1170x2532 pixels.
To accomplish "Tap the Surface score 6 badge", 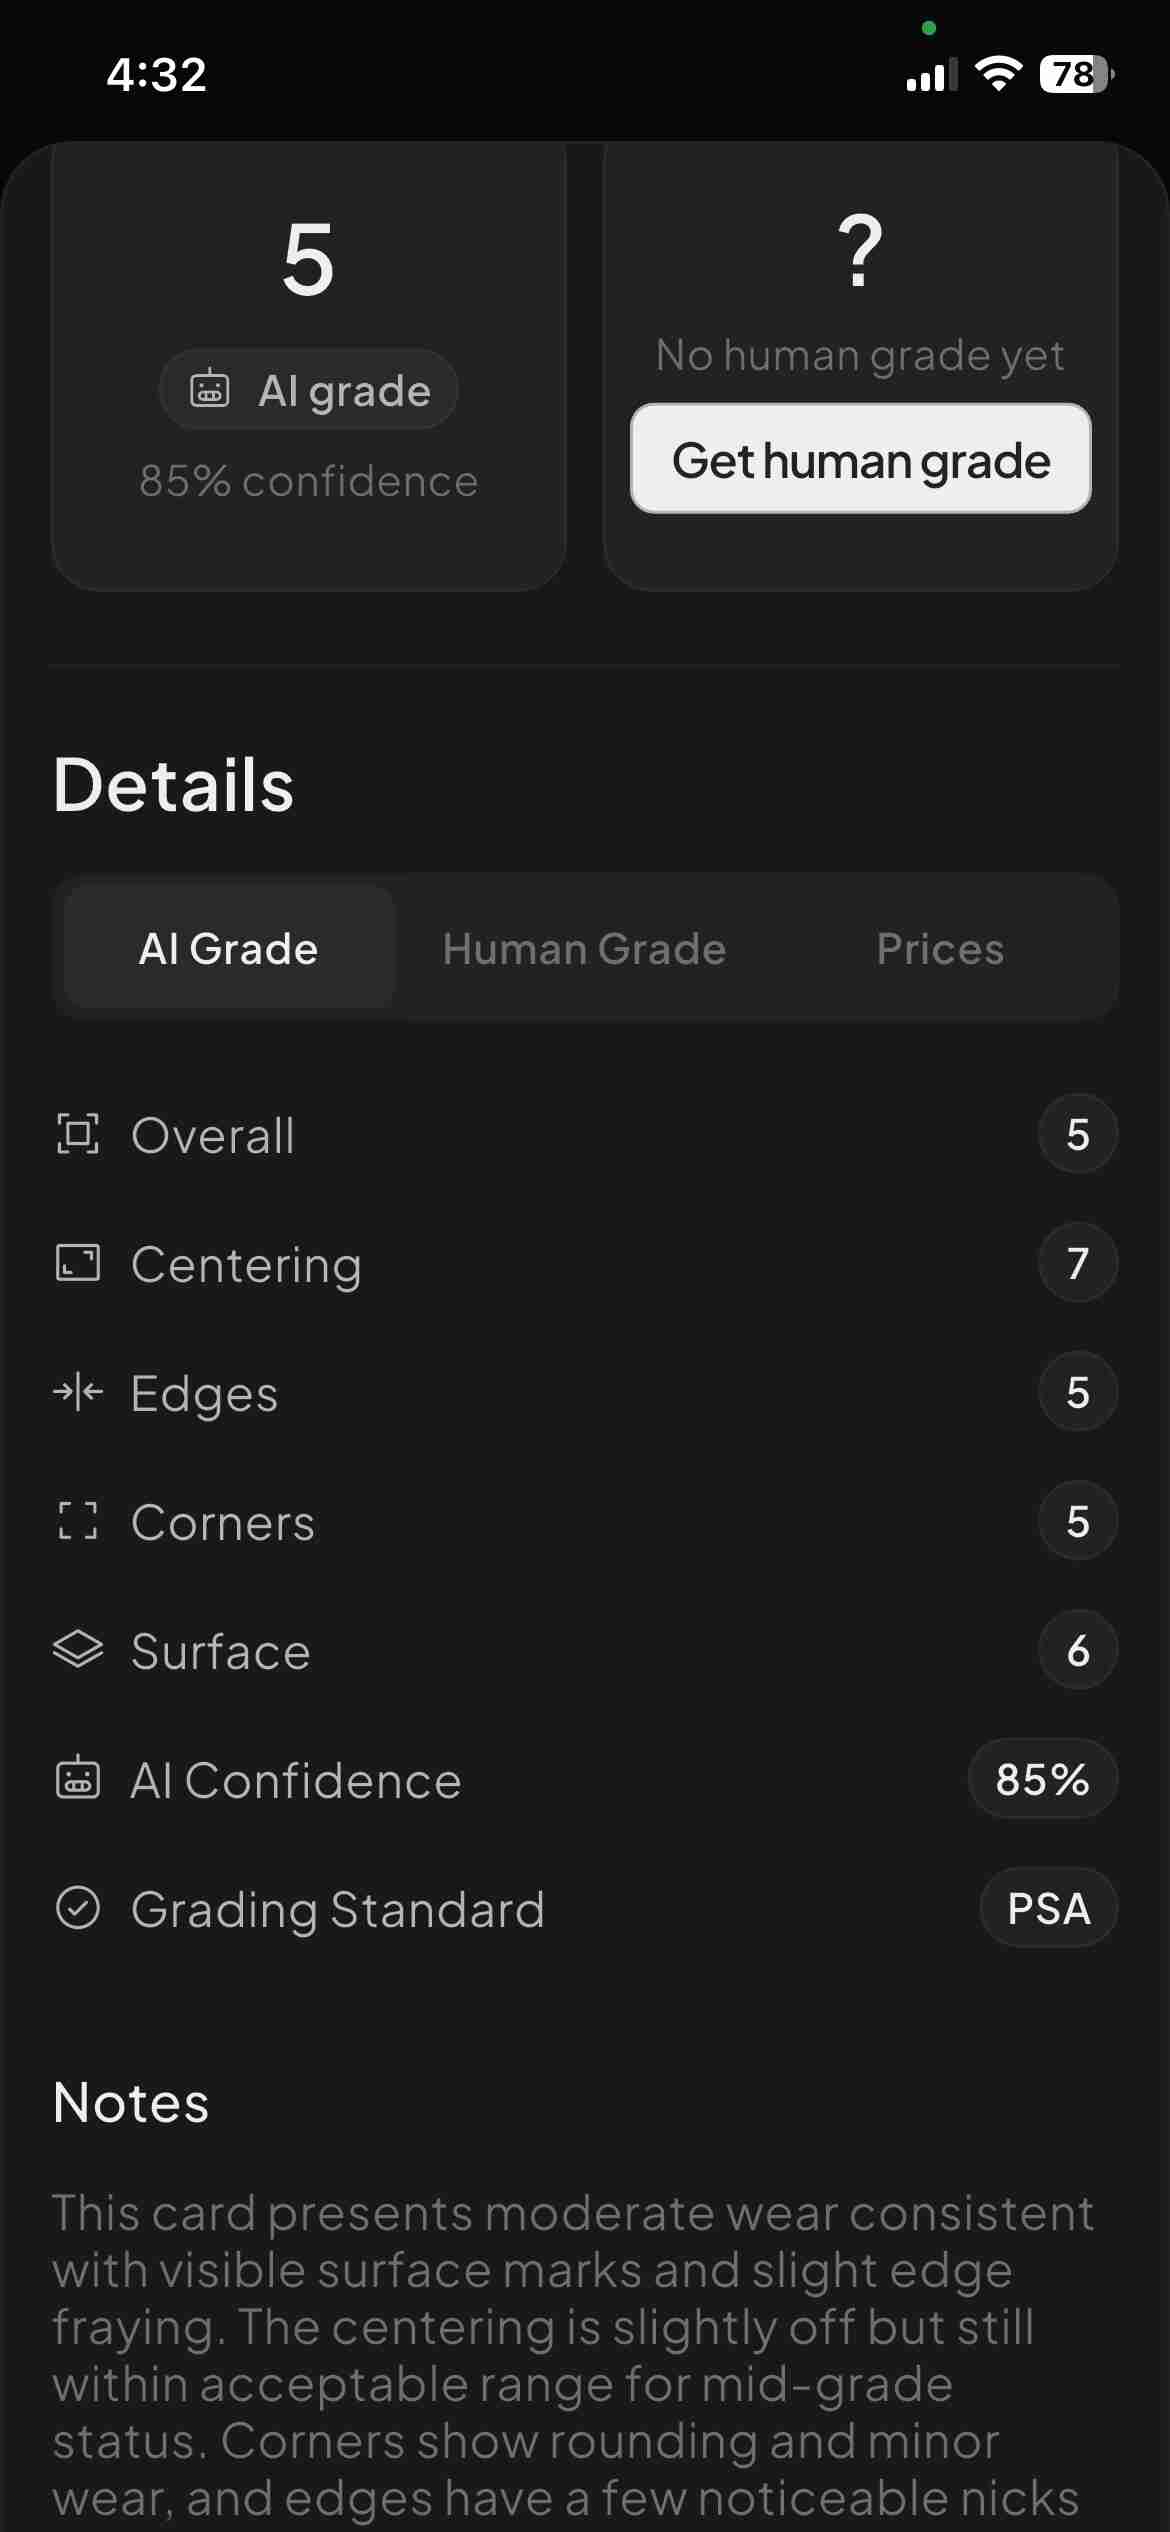I will click(x=1077, y=1650).
